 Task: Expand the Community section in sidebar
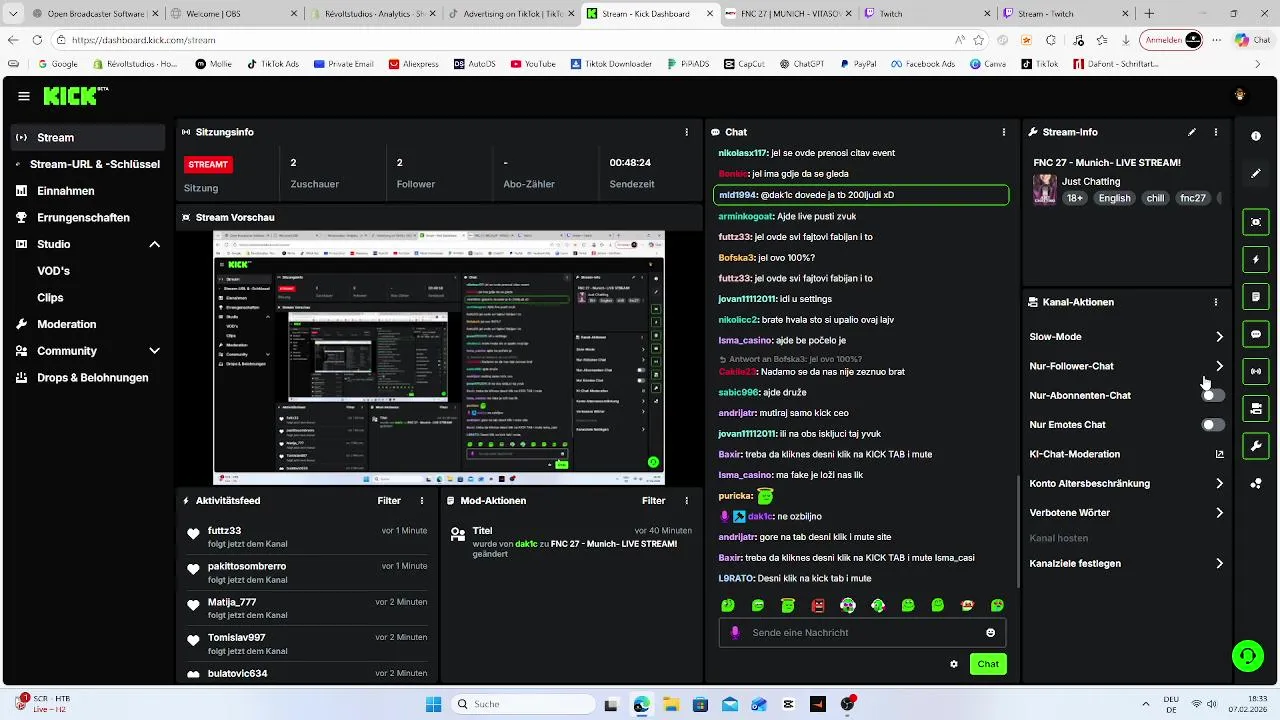[x=154, y=351]
